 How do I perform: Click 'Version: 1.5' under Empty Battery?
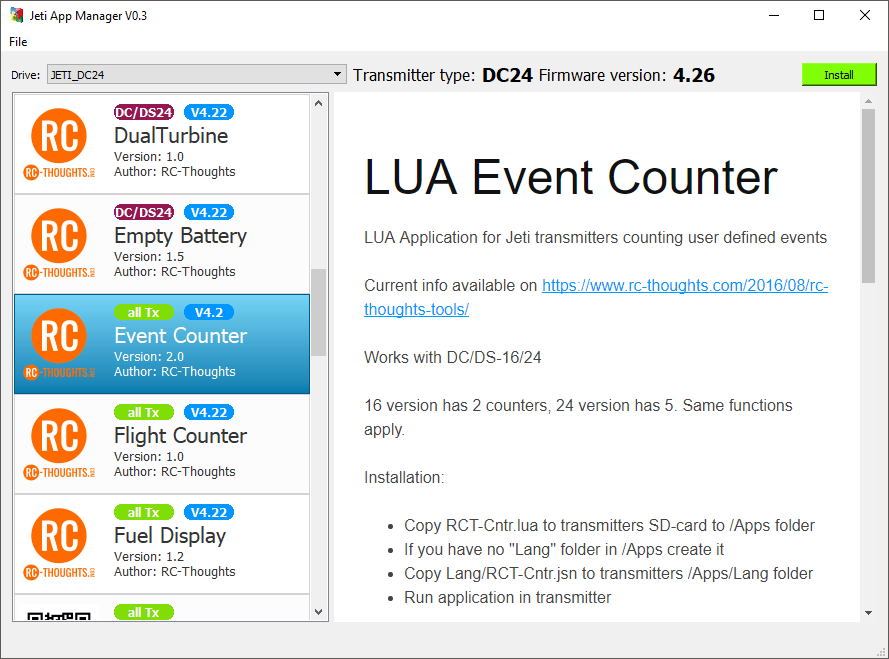point(149,256)
